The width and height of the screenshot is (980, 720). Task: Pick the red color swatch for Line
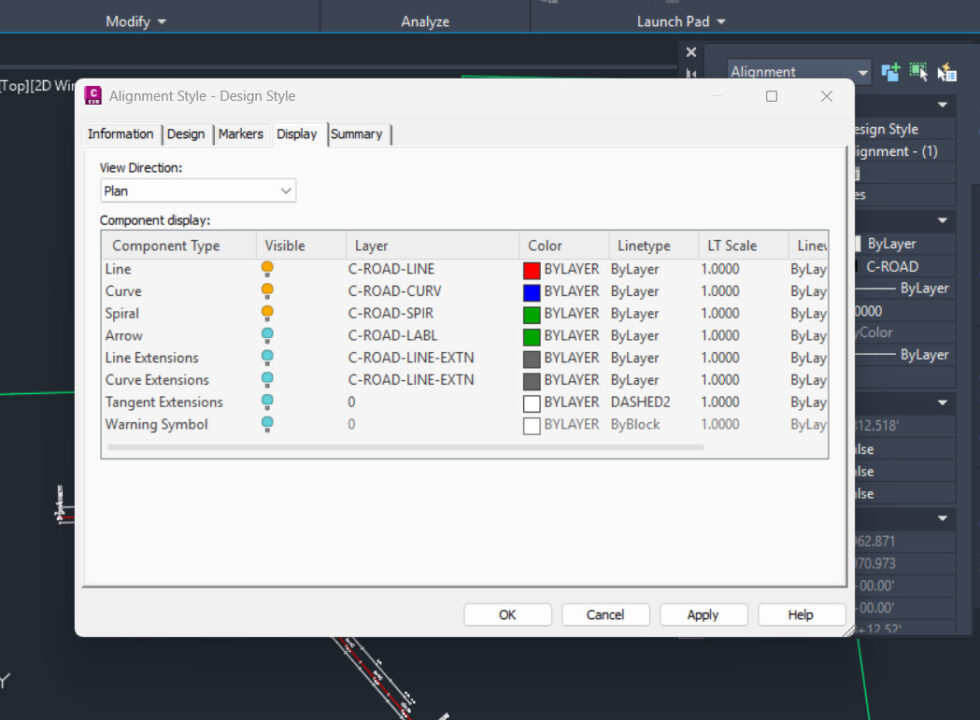pos(532,270)
